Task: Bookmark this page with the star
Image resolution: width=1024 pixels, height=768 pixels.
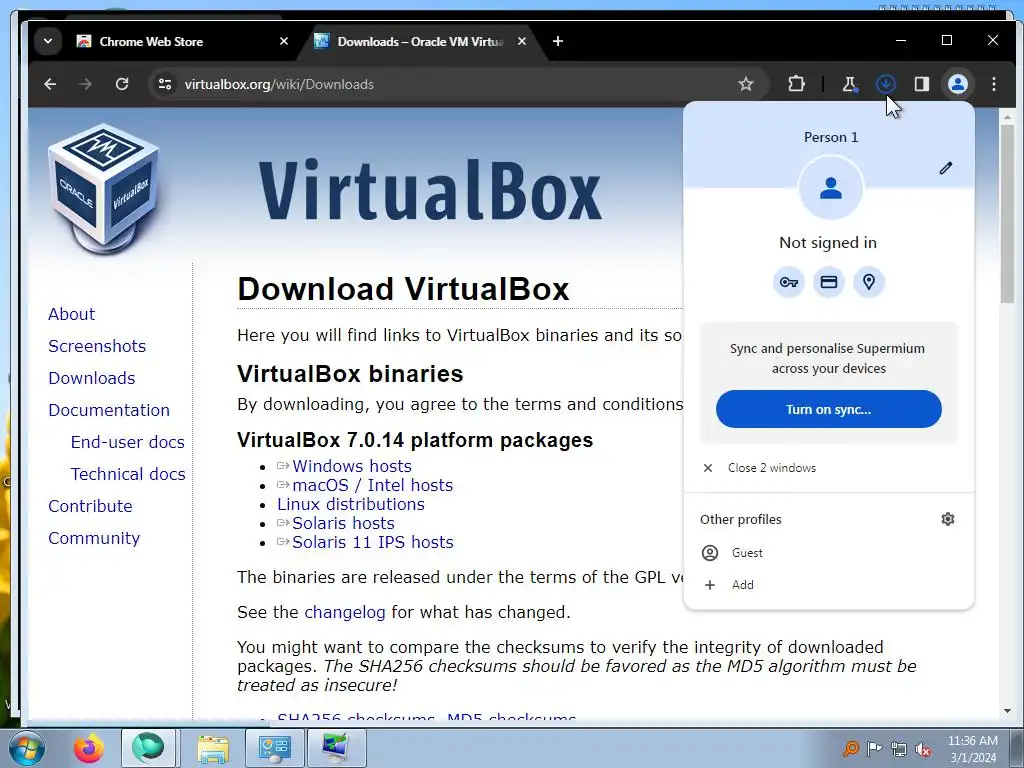Action: point(746,84)
